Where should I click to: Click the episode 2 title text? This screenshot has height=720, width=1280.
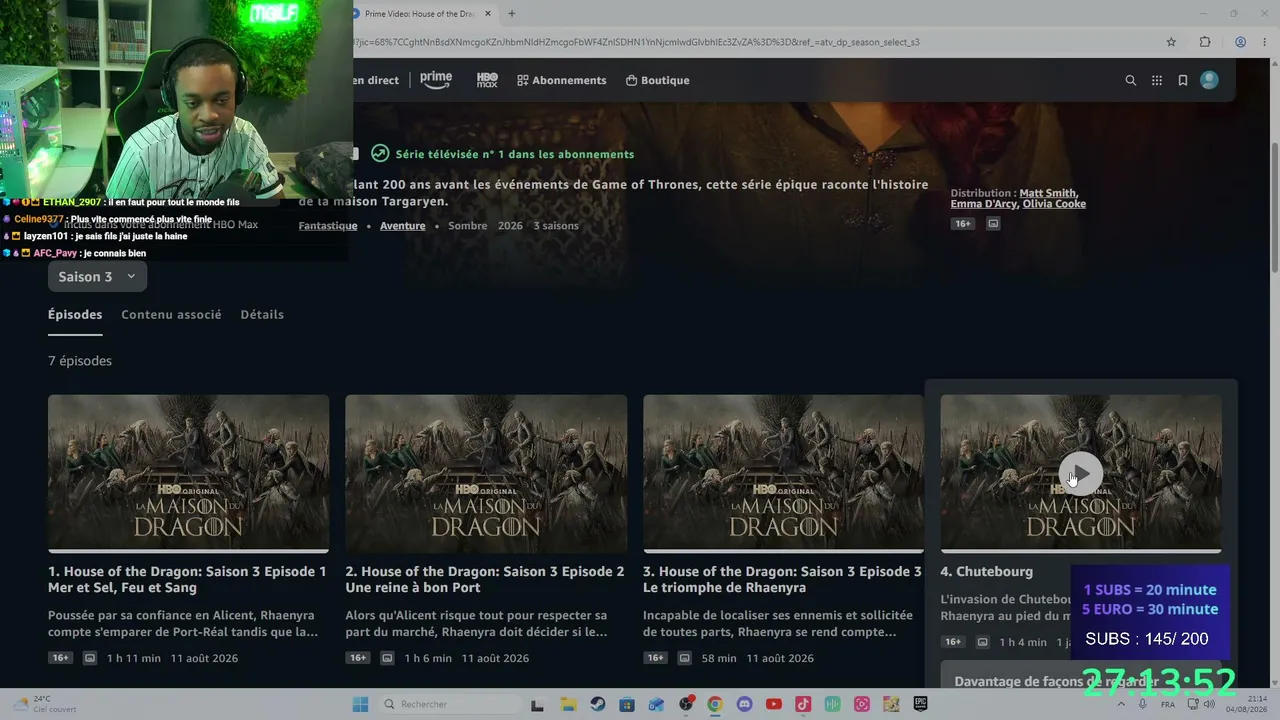coord(485,580)
